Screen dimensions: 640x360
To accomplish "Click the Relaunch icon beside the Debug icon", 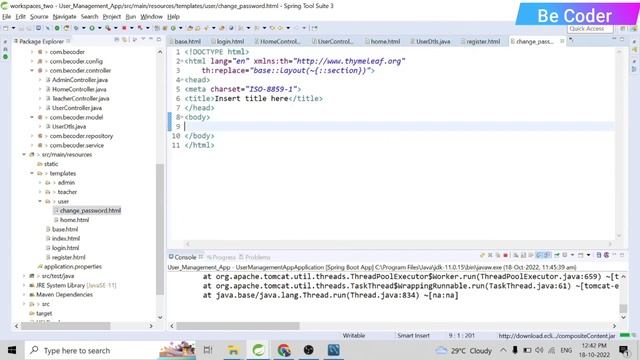I will 66,28.
